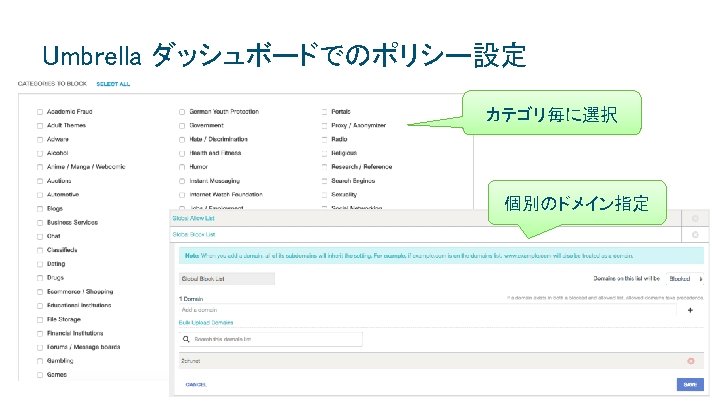This screenshot has height=405, width=720.
Task: Toggle the Auctions checkbox
Action: (x=40, y=181)
